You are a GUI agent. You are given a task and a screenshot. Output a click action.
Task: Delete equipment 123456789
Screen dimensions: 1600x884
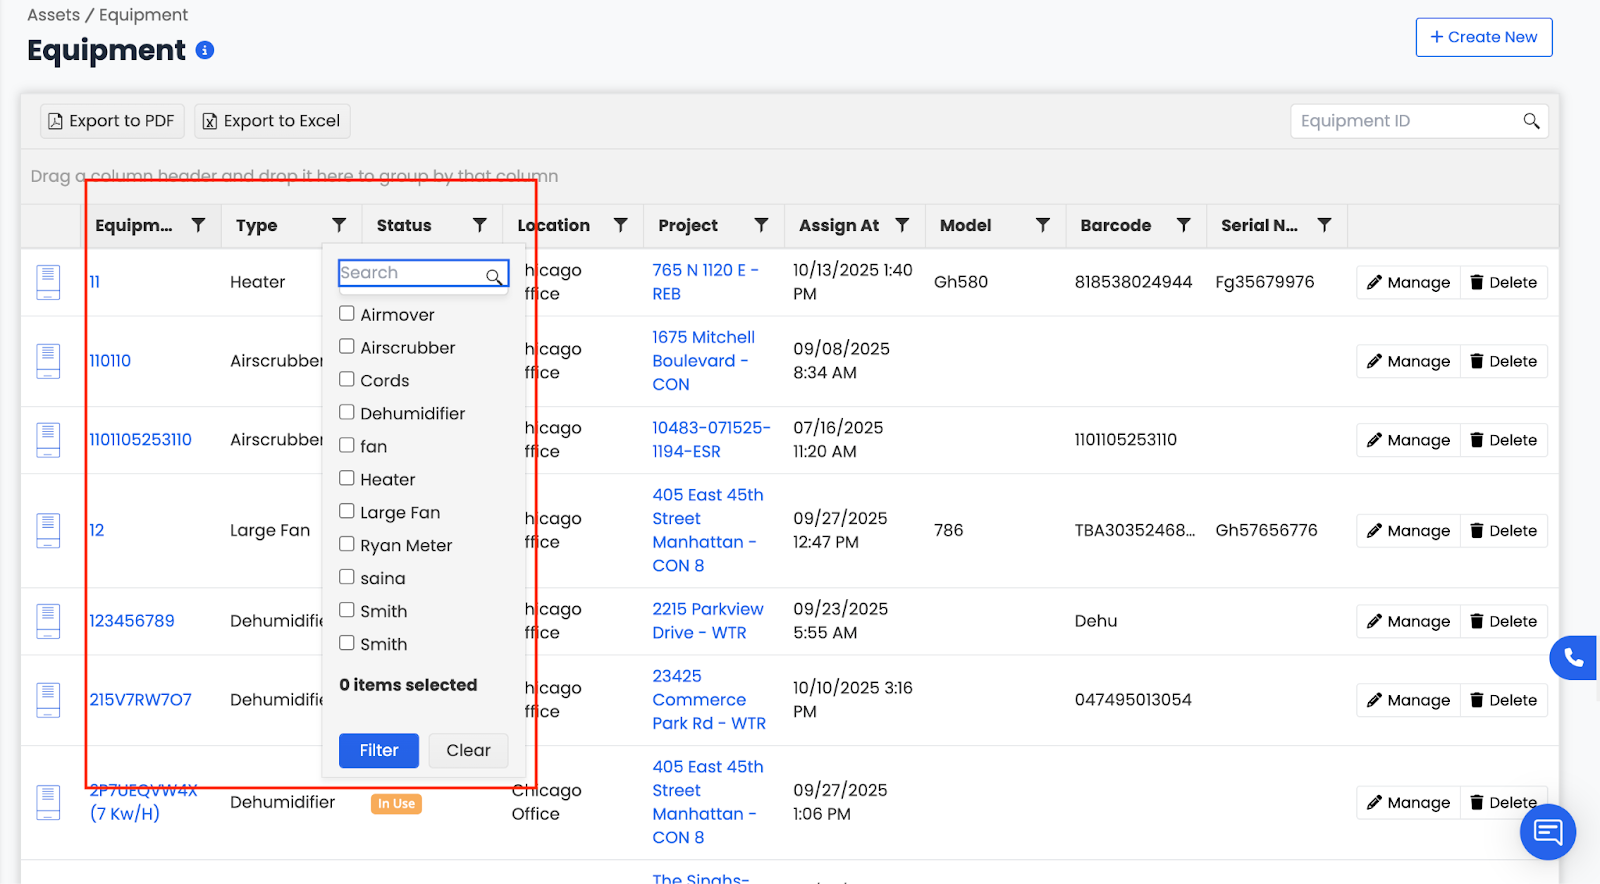[1503, 621]
